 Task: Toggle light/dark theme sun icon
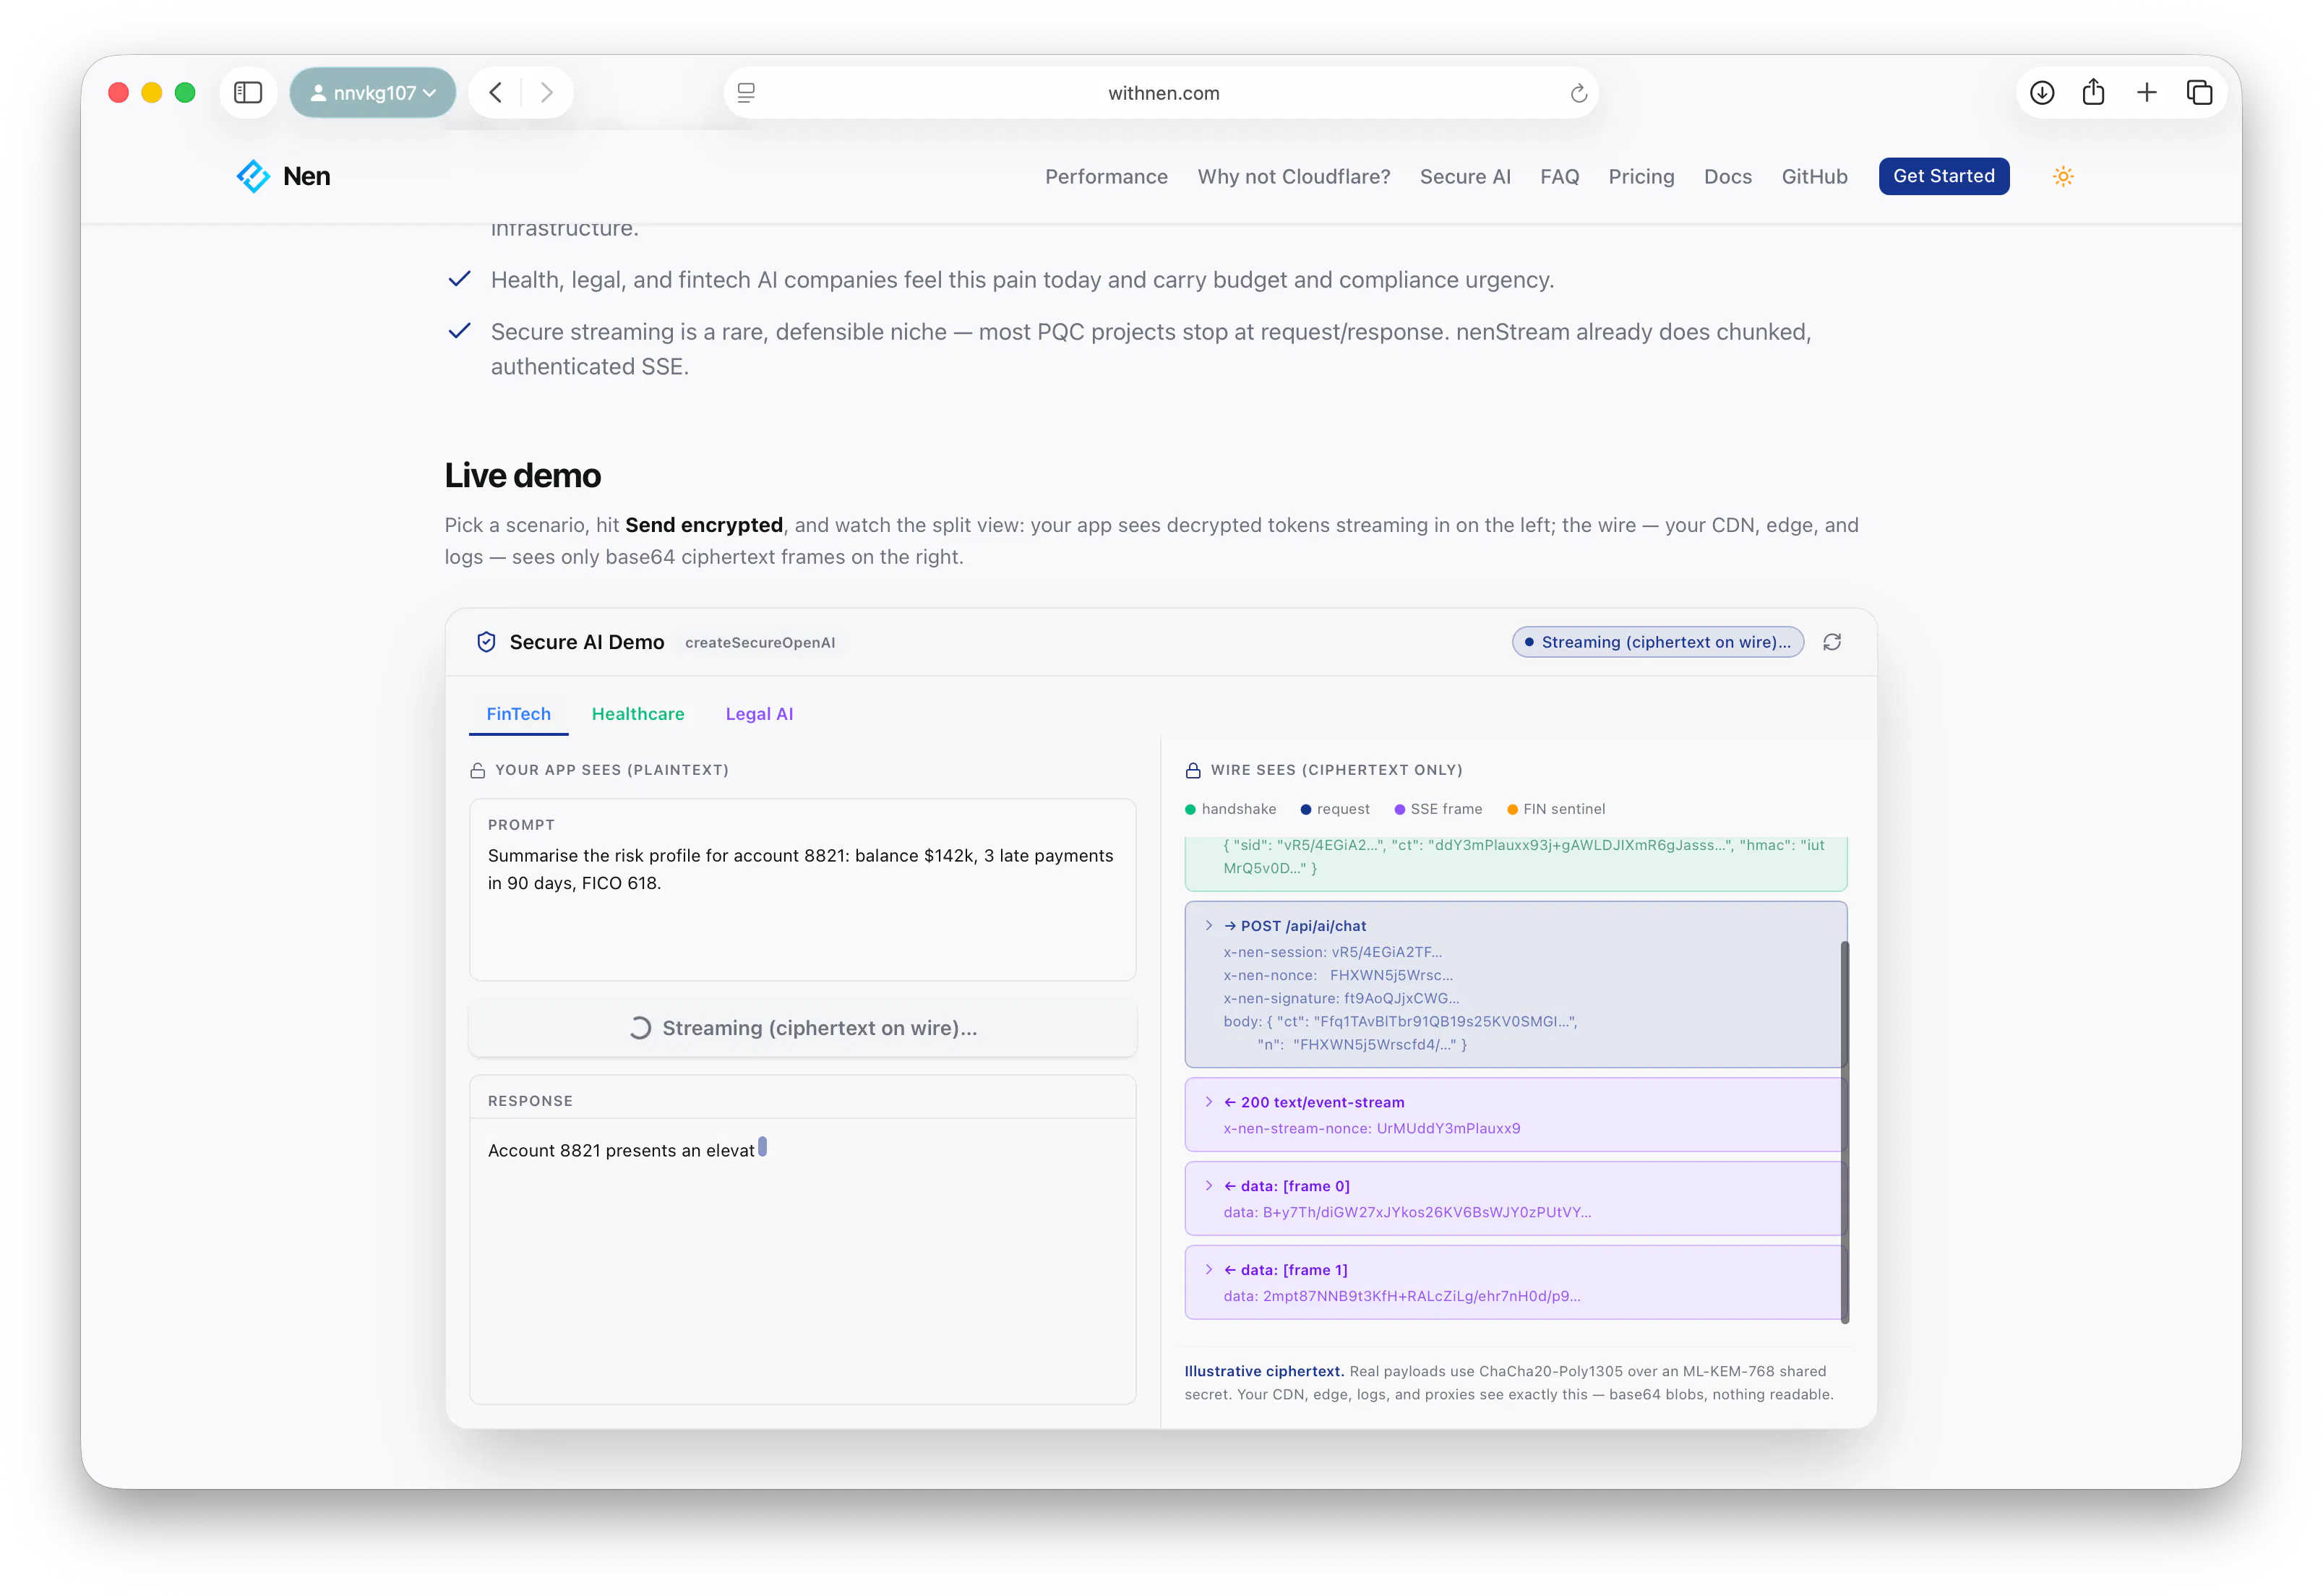pos(2062,177)
